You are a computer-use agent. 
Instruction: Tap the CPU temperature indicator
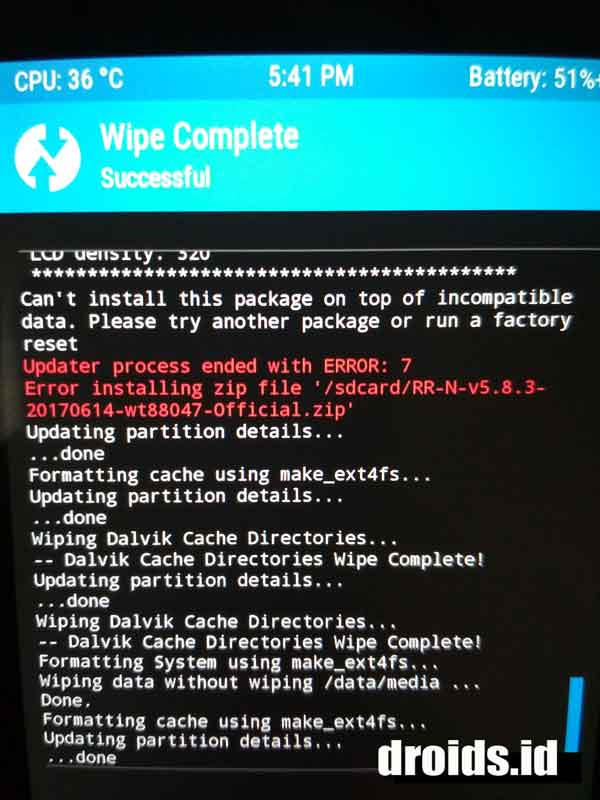click(69, 80)
